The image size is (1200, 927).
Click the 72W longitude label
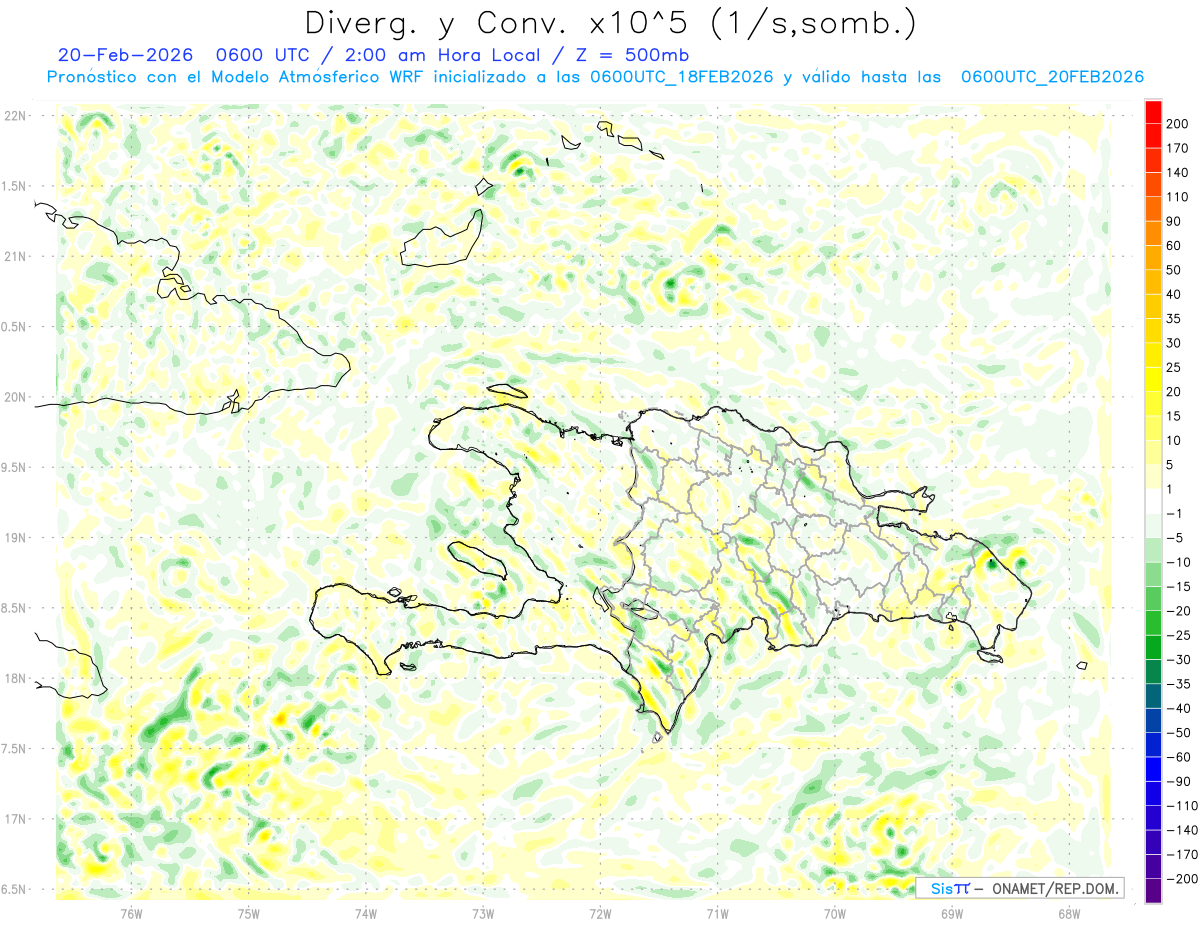[x=600, y=912]
